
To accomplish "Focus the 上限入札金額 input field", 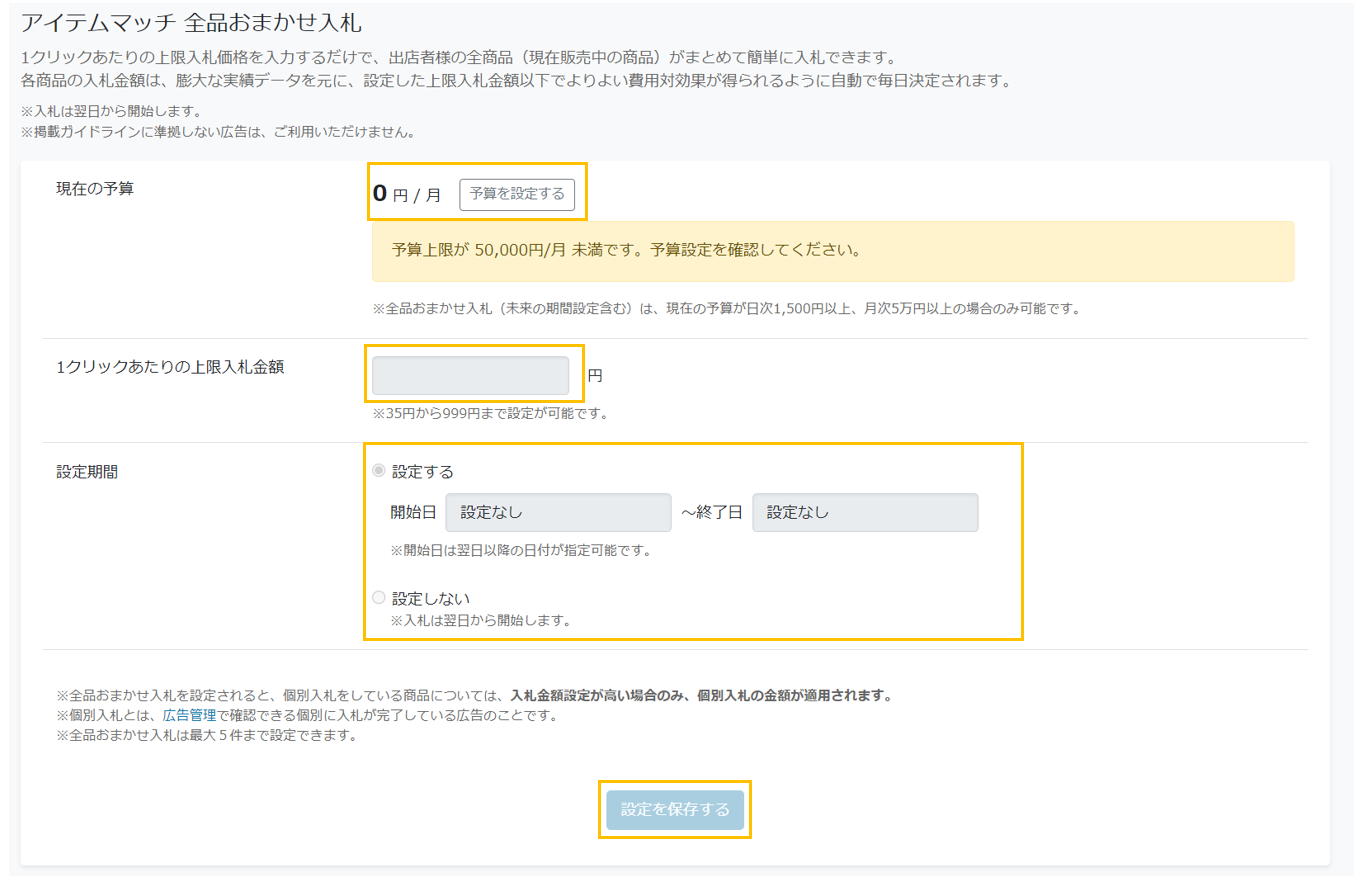I will [470, 375].
